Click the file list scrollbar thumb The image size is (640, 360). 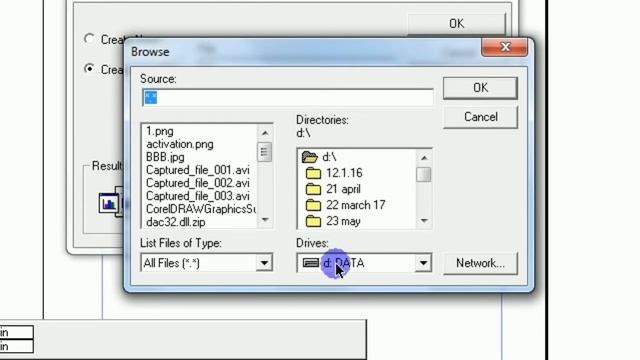coord(265,152)
